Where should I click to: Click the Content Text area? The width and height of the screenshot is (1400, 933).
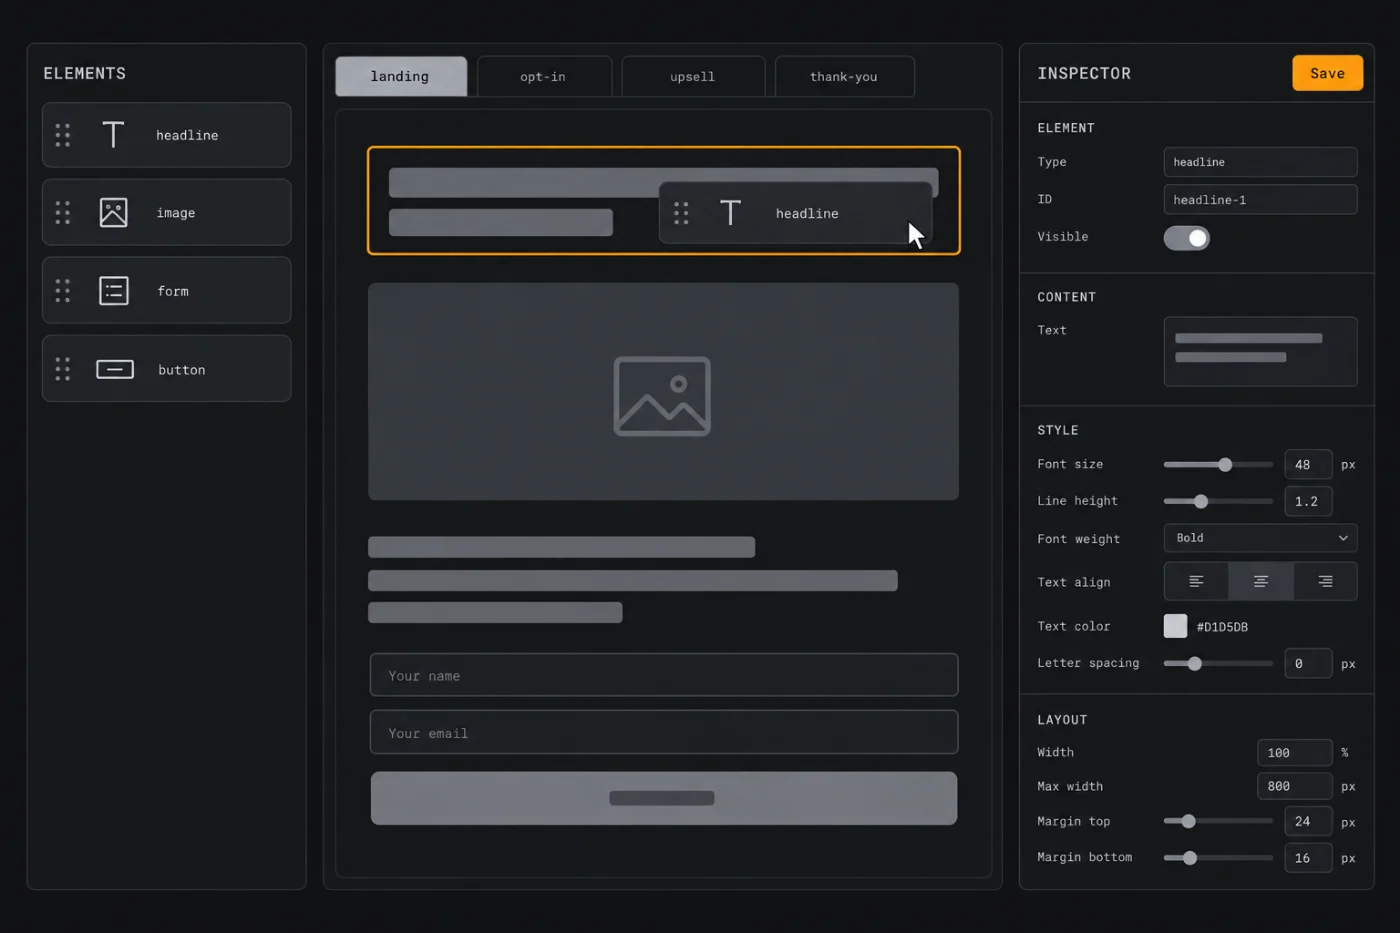[x=1260, y=351]
